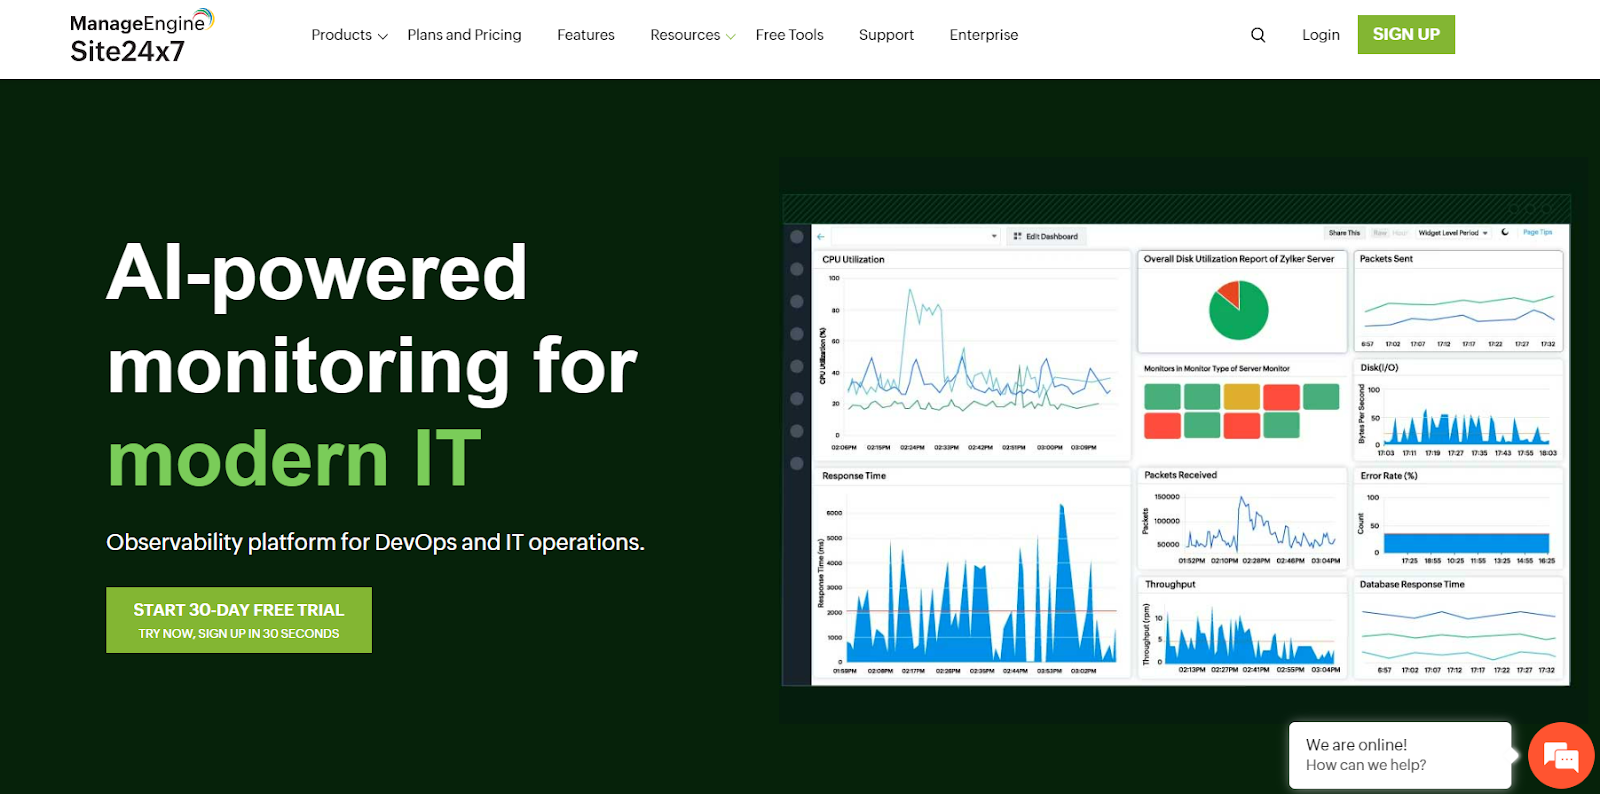
Task: Open the Widget Level Period dropdown
Action: click(1453, 233)
